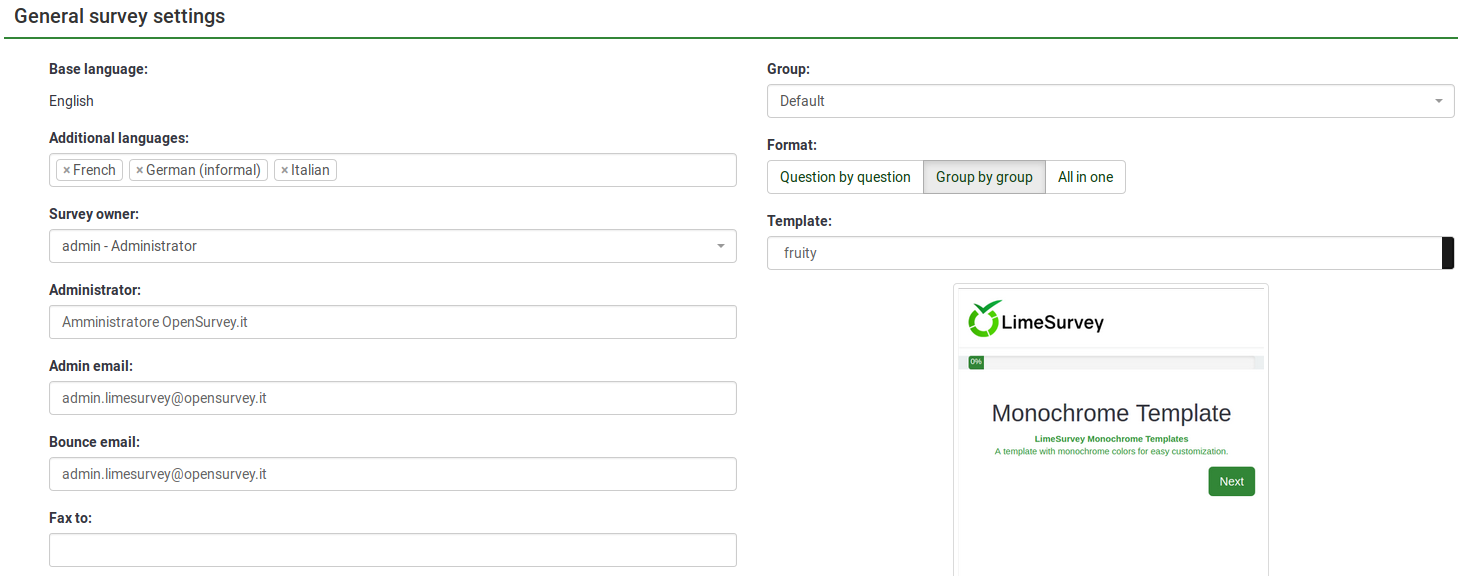Open the Survey owner dropdown

(392, 246)
